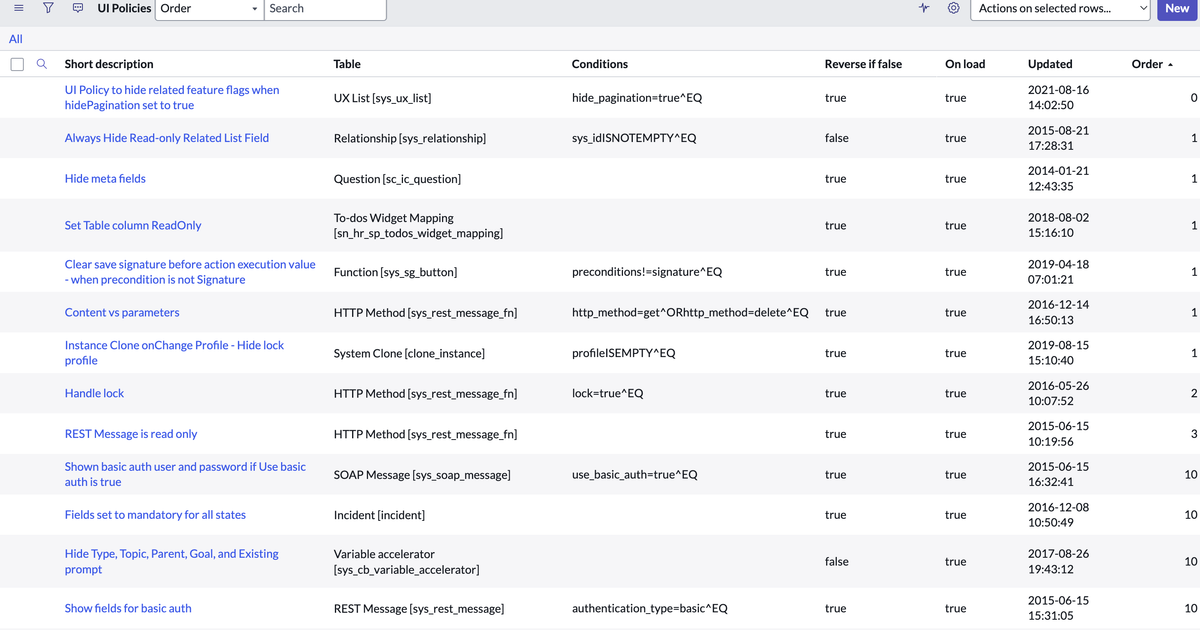1200x630 pixels.
Task: Sort by On load column header
Action: pos(965,64)
